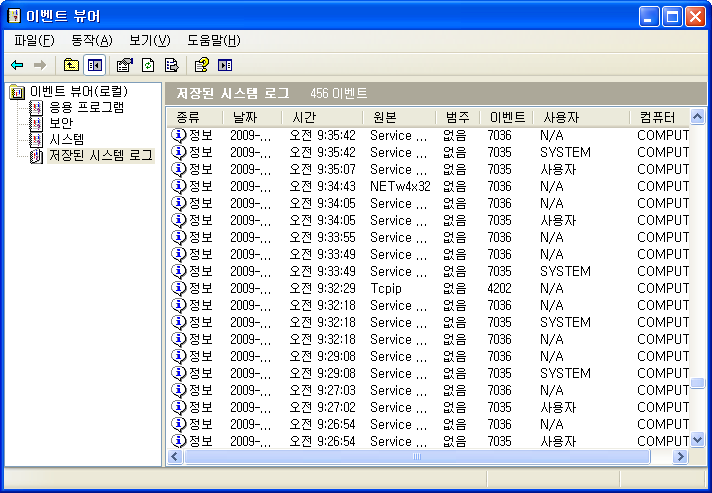This screenshot has width=712, height=493.
Task: Open the 동작(A) menu
Action: coord(91,40)
